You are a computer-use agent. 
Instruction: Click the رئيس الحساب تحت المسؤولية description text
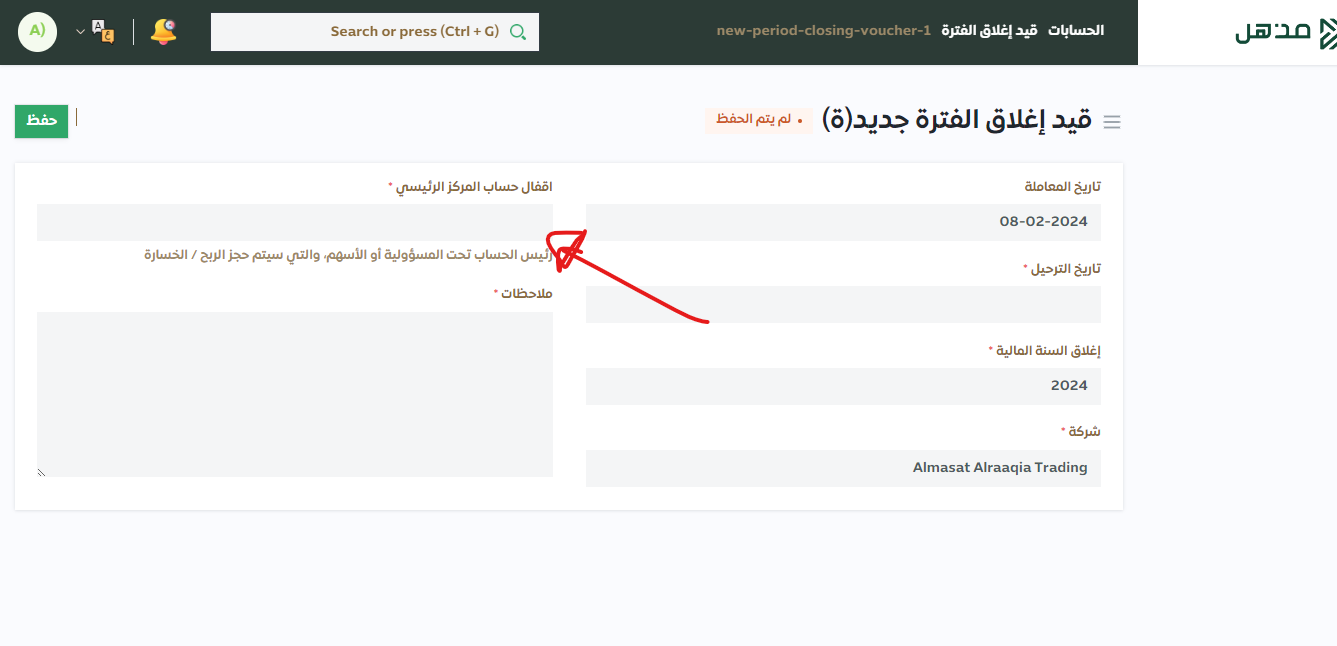pos(349,255)
